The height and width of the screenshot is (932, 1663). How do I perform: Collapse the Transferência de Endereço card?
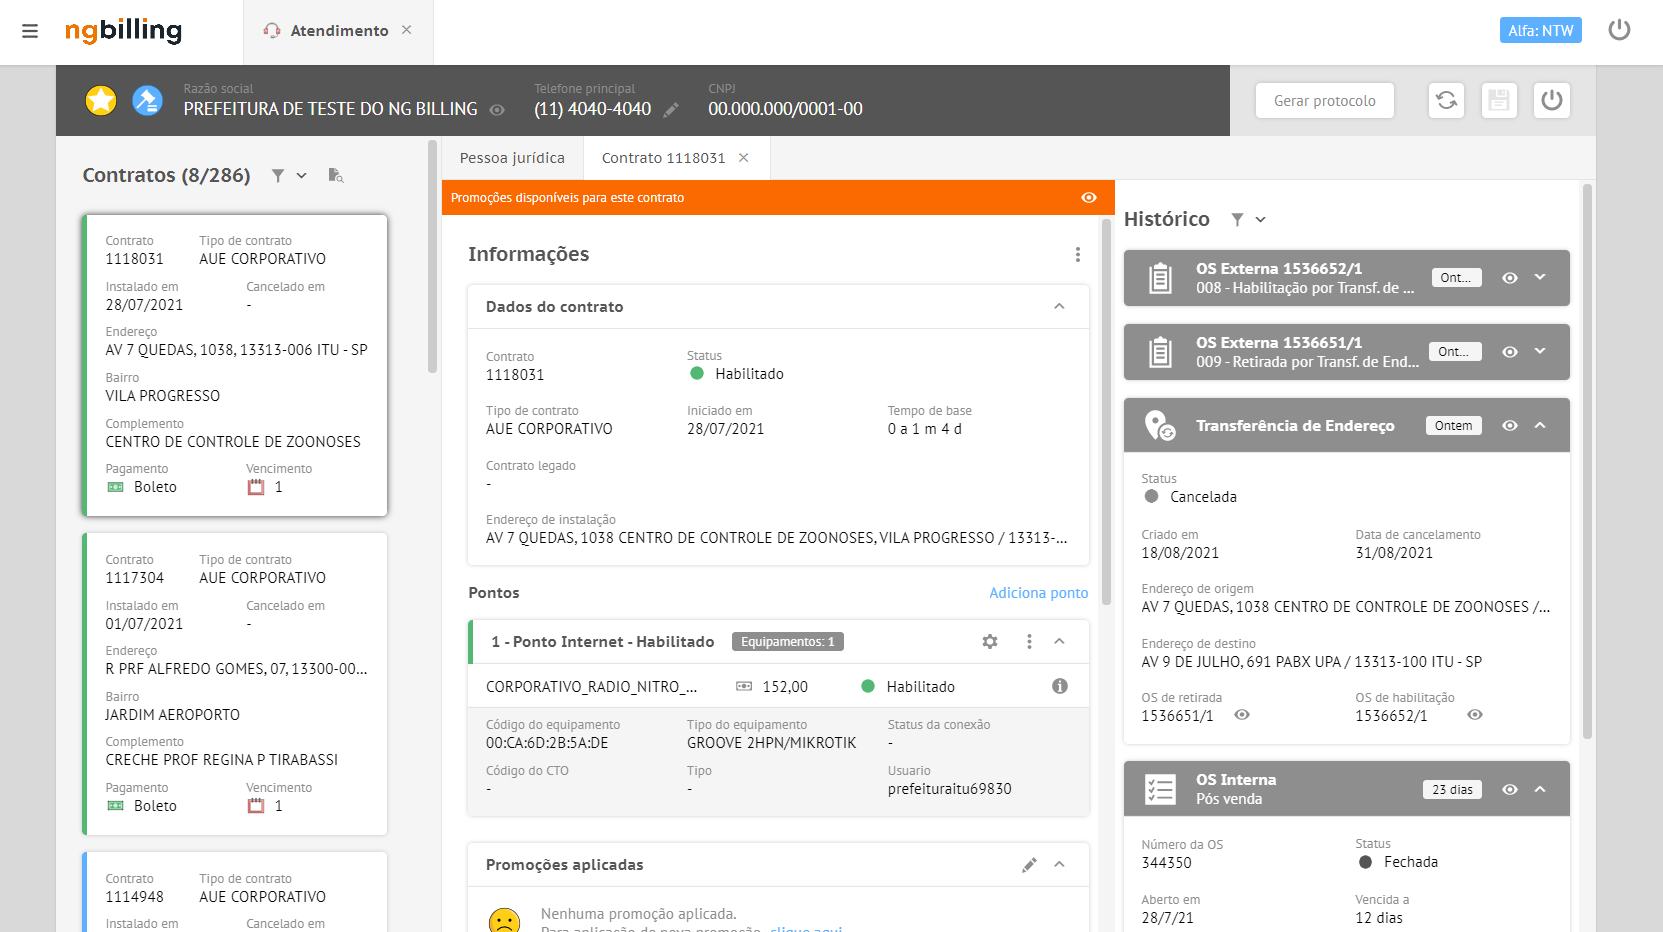[x=1540, y=425]
